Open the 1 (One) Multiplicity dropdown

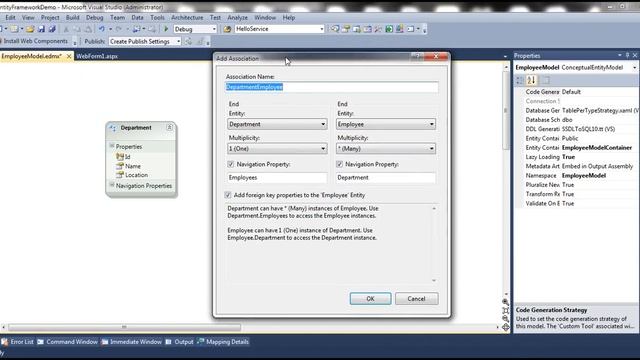(x=277, y=149)
